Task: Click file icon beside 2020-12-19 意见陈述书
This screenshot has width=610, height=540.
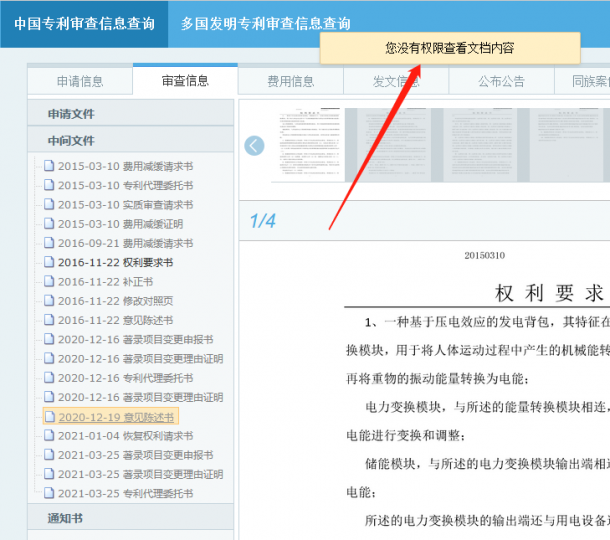Action: 50,416
